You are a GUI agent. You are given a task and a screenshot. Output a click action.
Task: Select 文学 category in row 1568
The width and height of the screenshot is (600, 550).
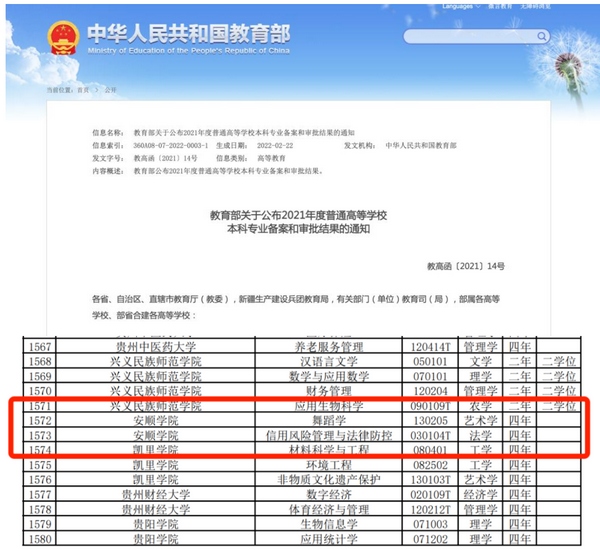480,361
